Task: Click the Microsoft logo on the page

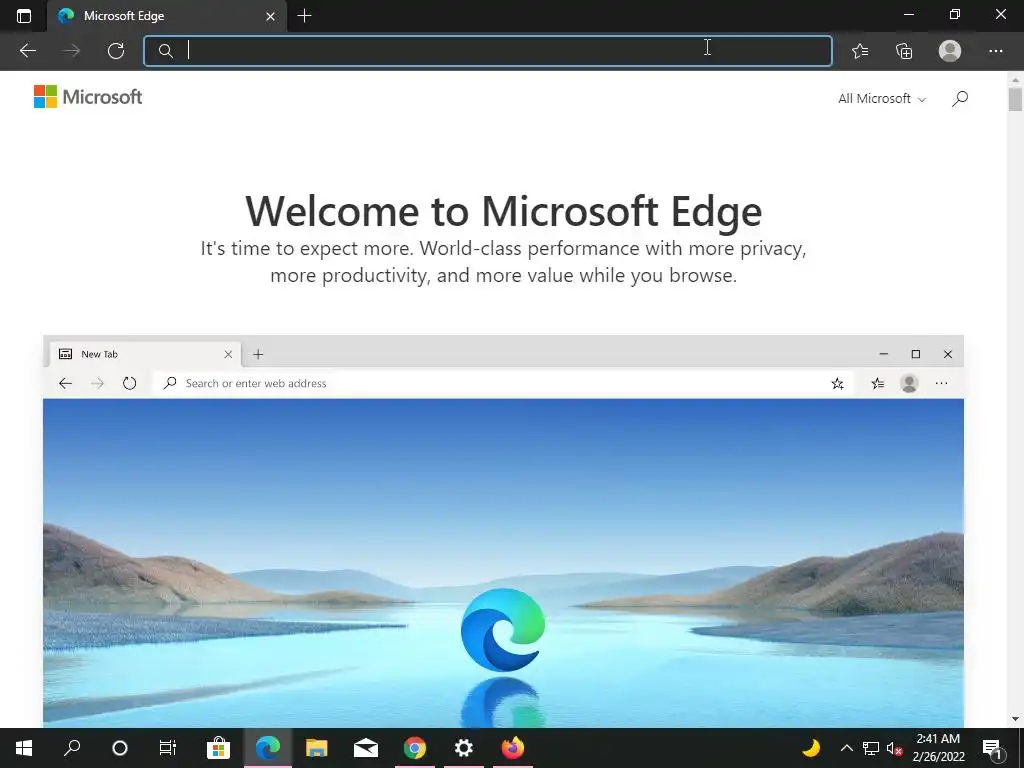Action: tap(88, 97)
